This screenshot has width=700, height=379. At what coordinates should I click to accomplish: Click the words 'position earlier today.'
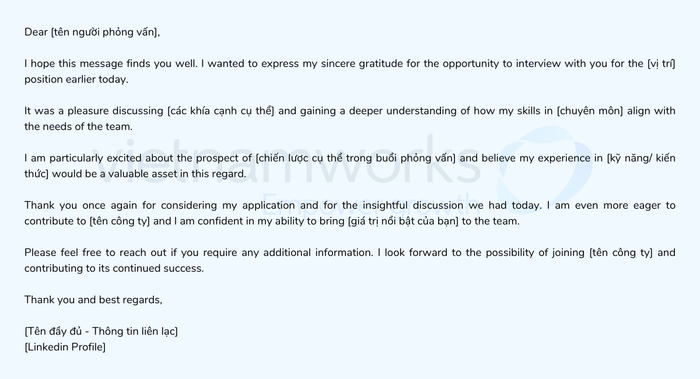pyautogui.click(x=76, y=80)
